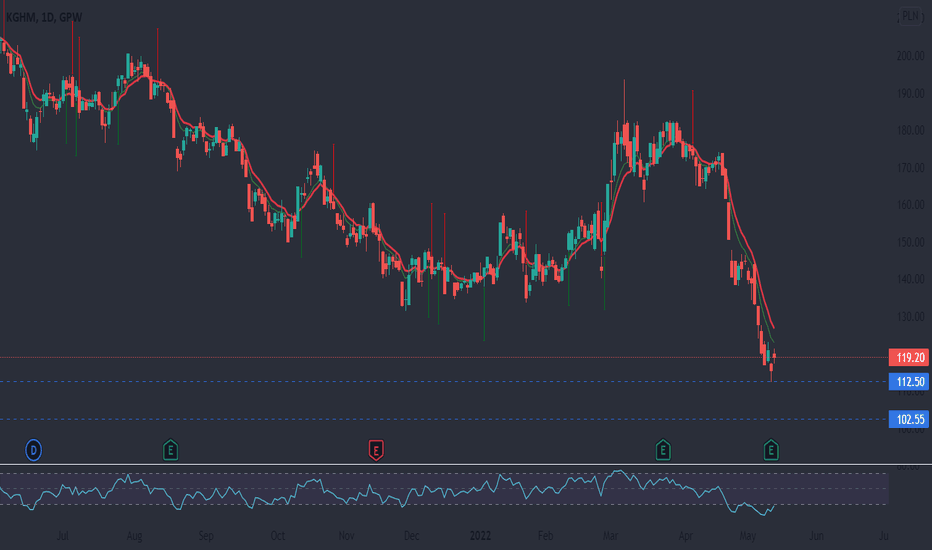The image size is (932, 550).
Task: Click the 170.00 price axis label
Action: 910,168
